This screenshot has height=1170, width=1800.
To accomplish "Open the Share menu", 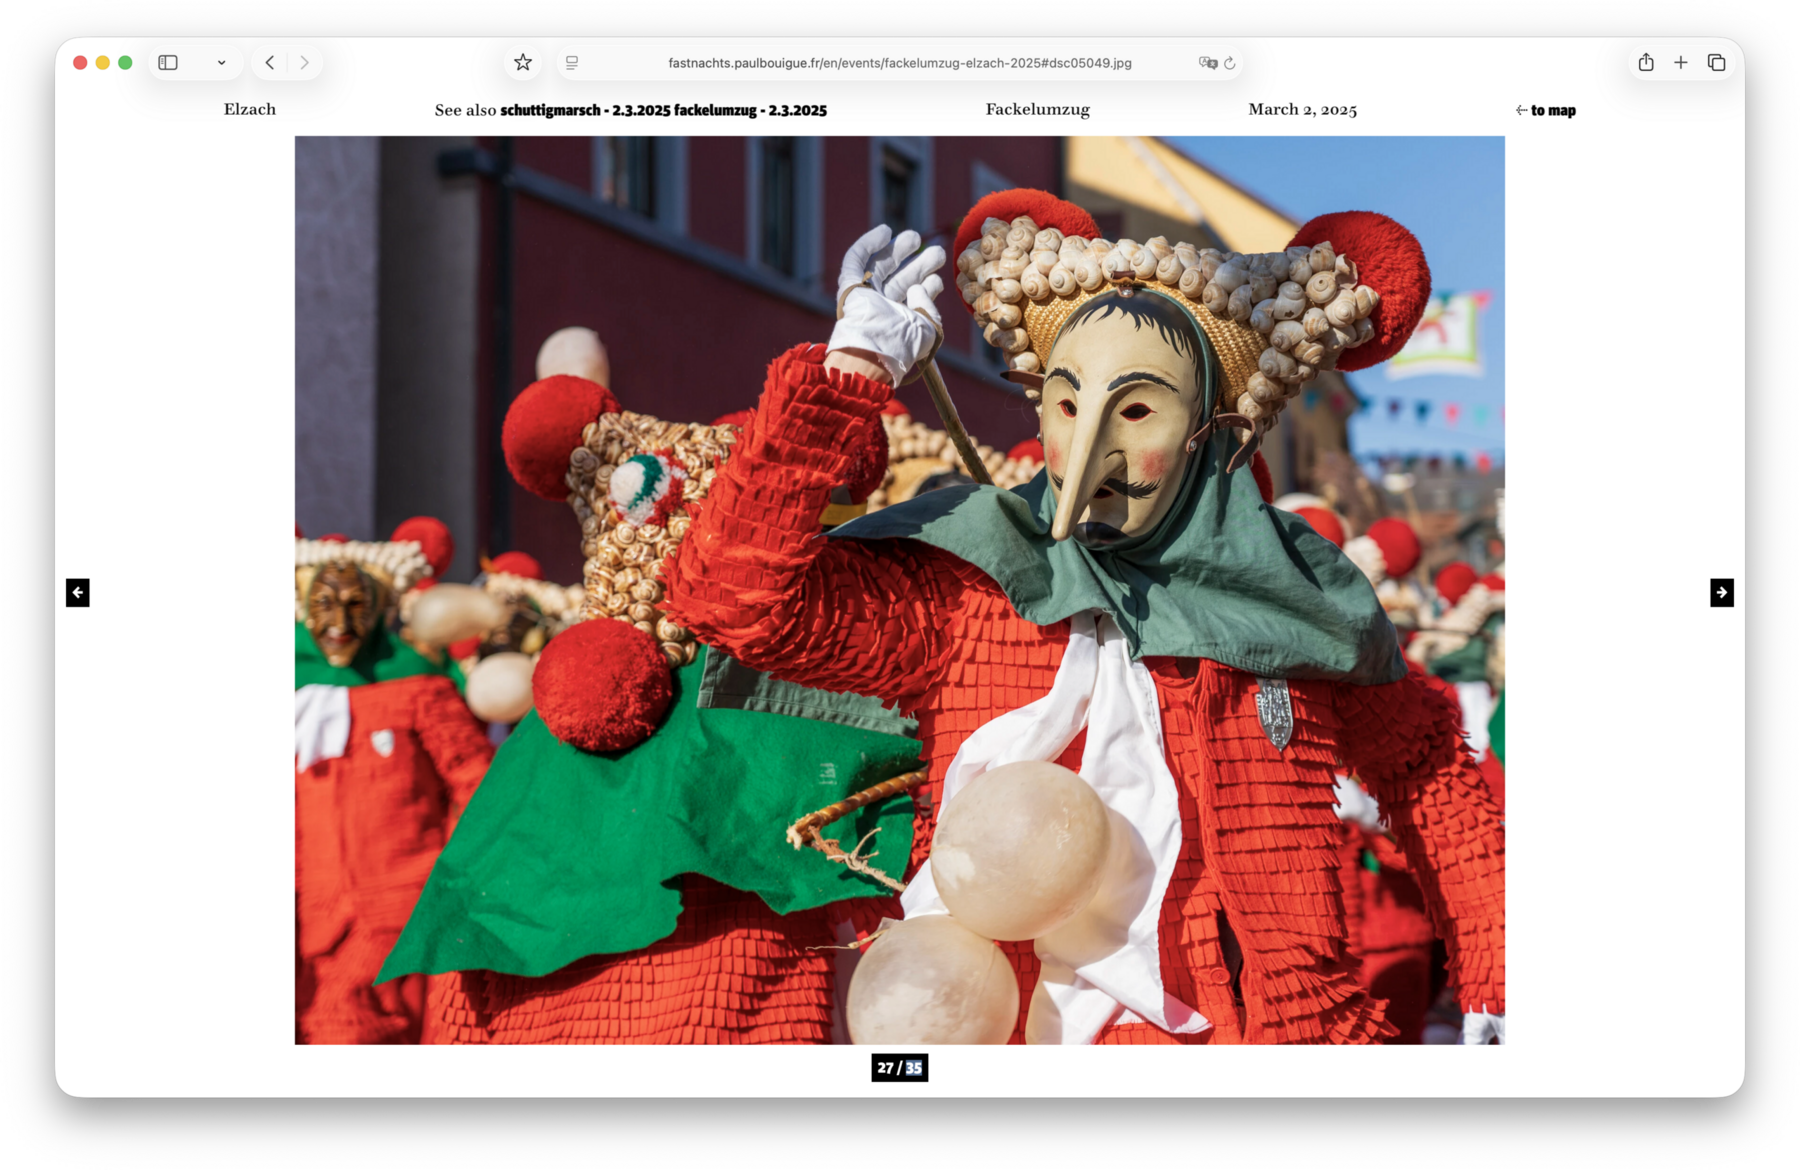I will tap(1646, 63).
